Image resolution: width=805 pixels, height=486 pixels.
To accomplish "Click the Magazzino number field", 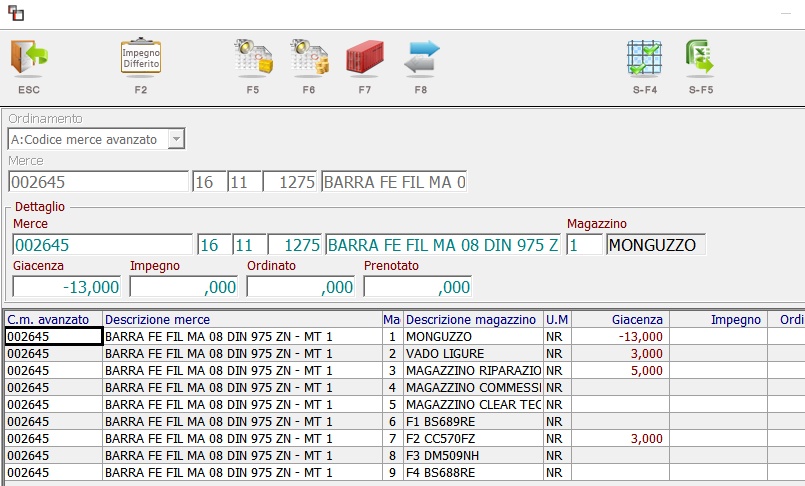I will coord(584,245).
